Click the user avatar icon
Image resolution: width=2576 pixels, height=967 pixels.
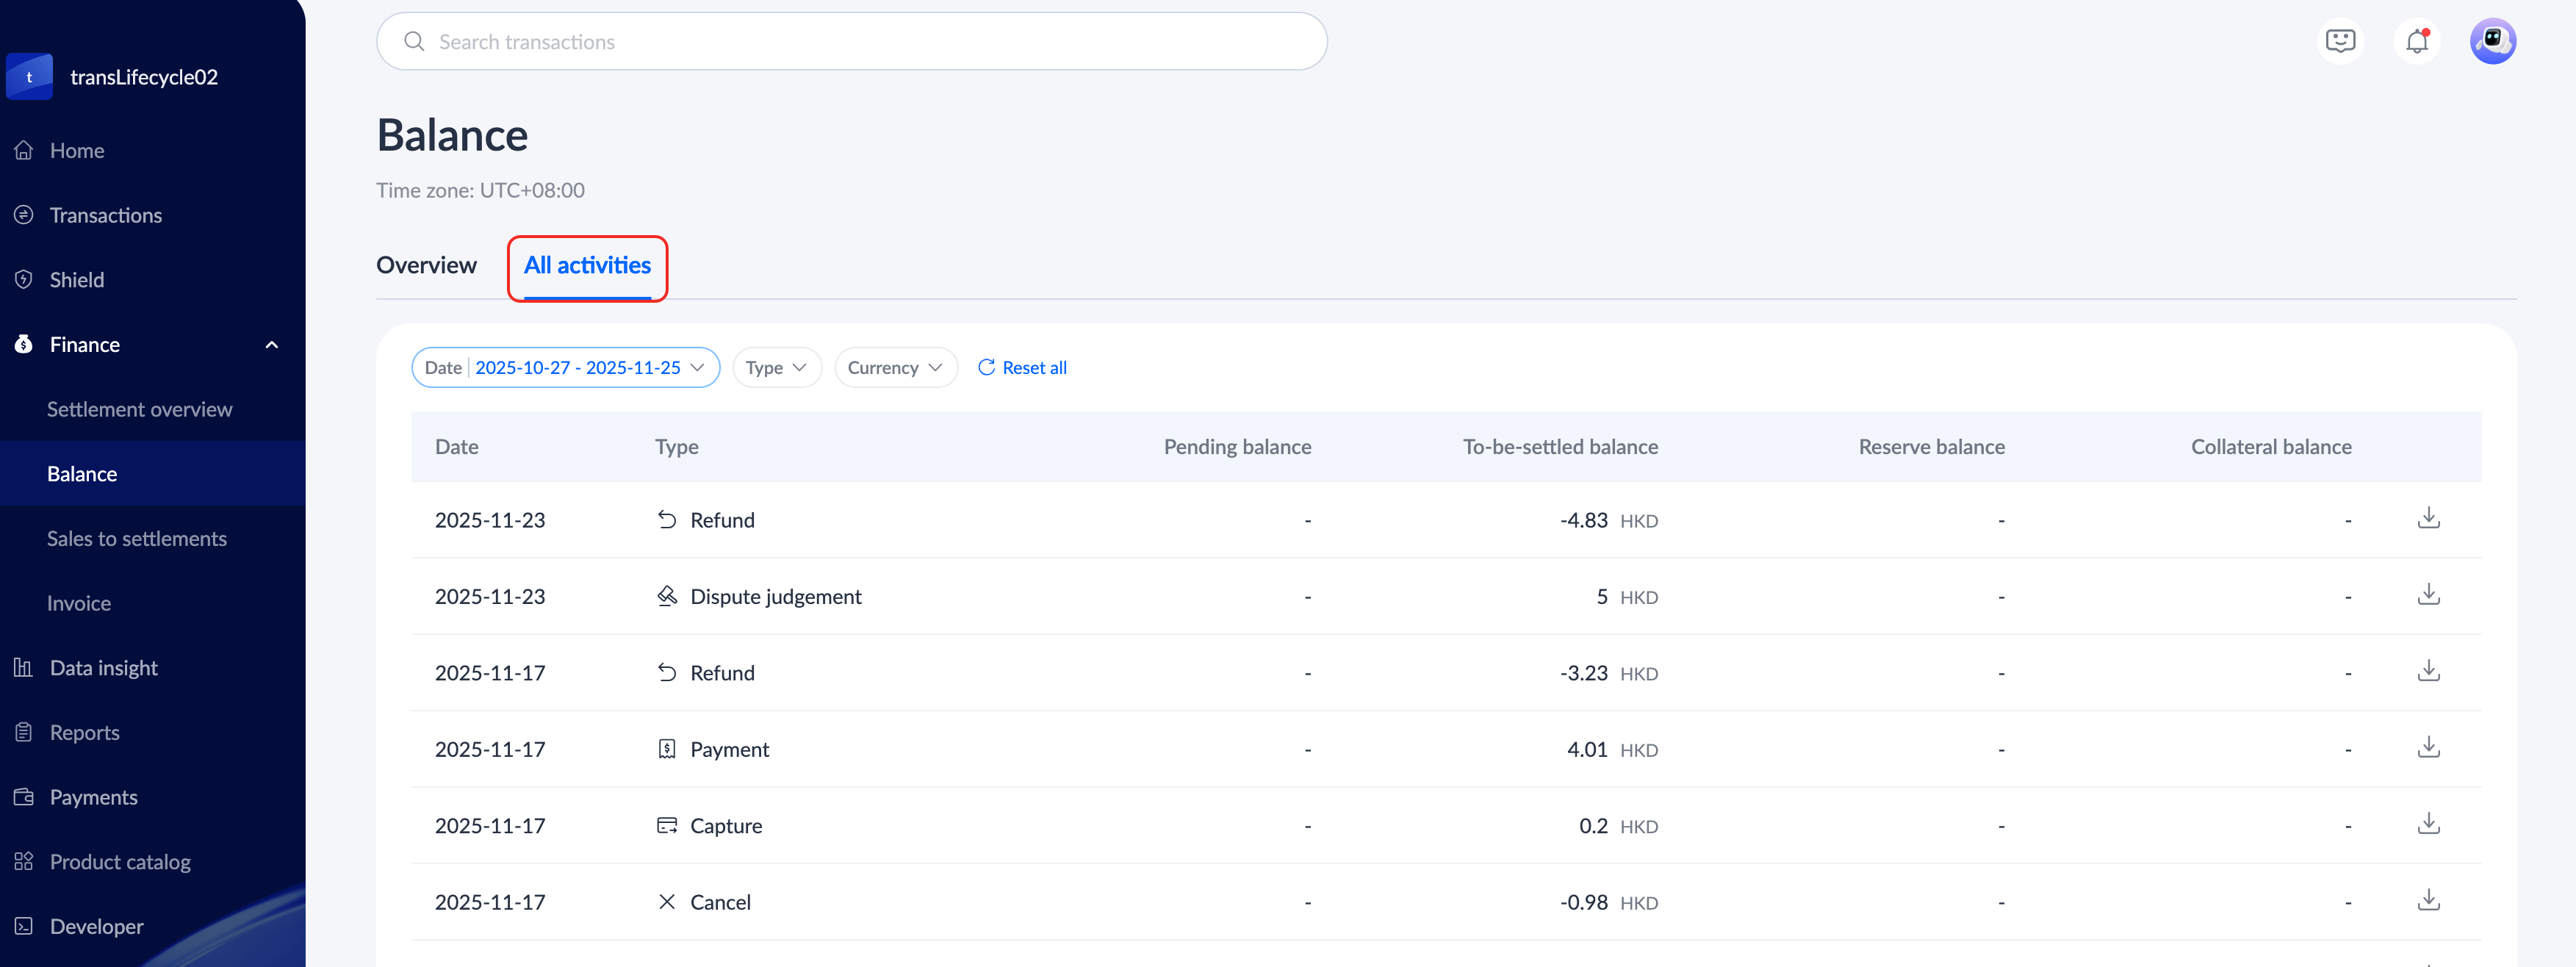tap(2492, 41)
